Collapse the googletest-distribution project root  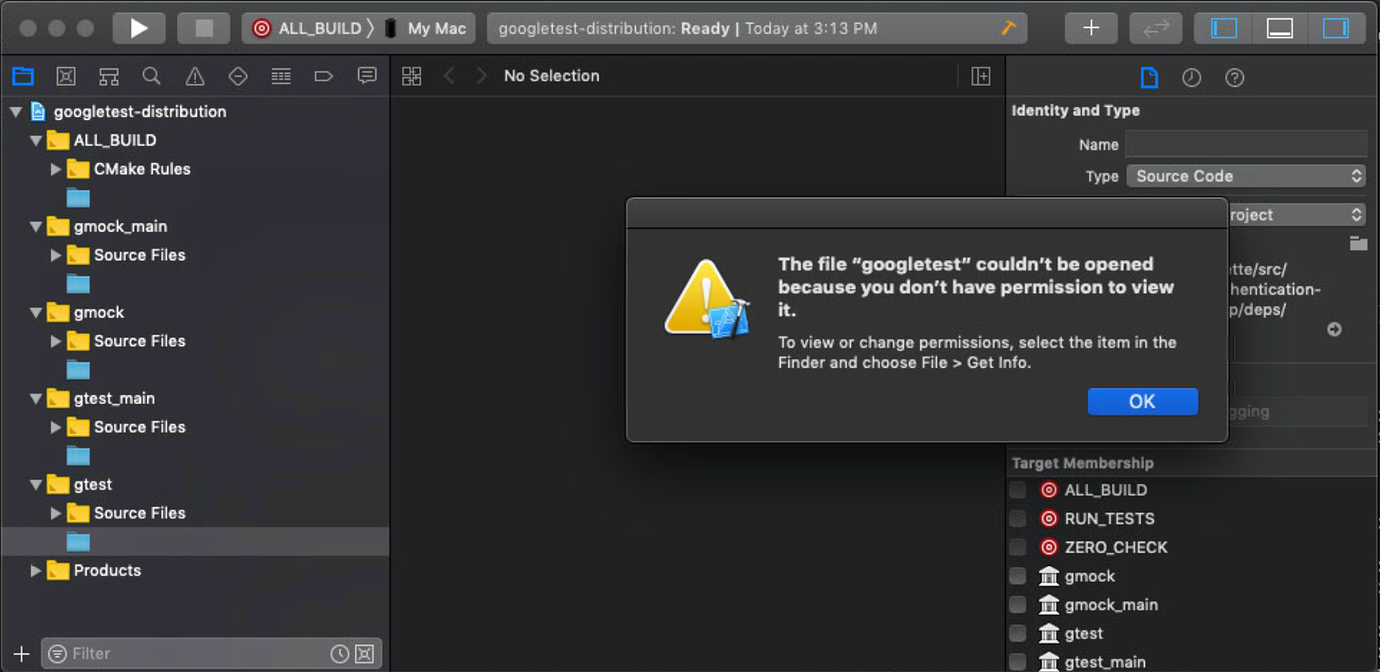[x=16, y=112]
